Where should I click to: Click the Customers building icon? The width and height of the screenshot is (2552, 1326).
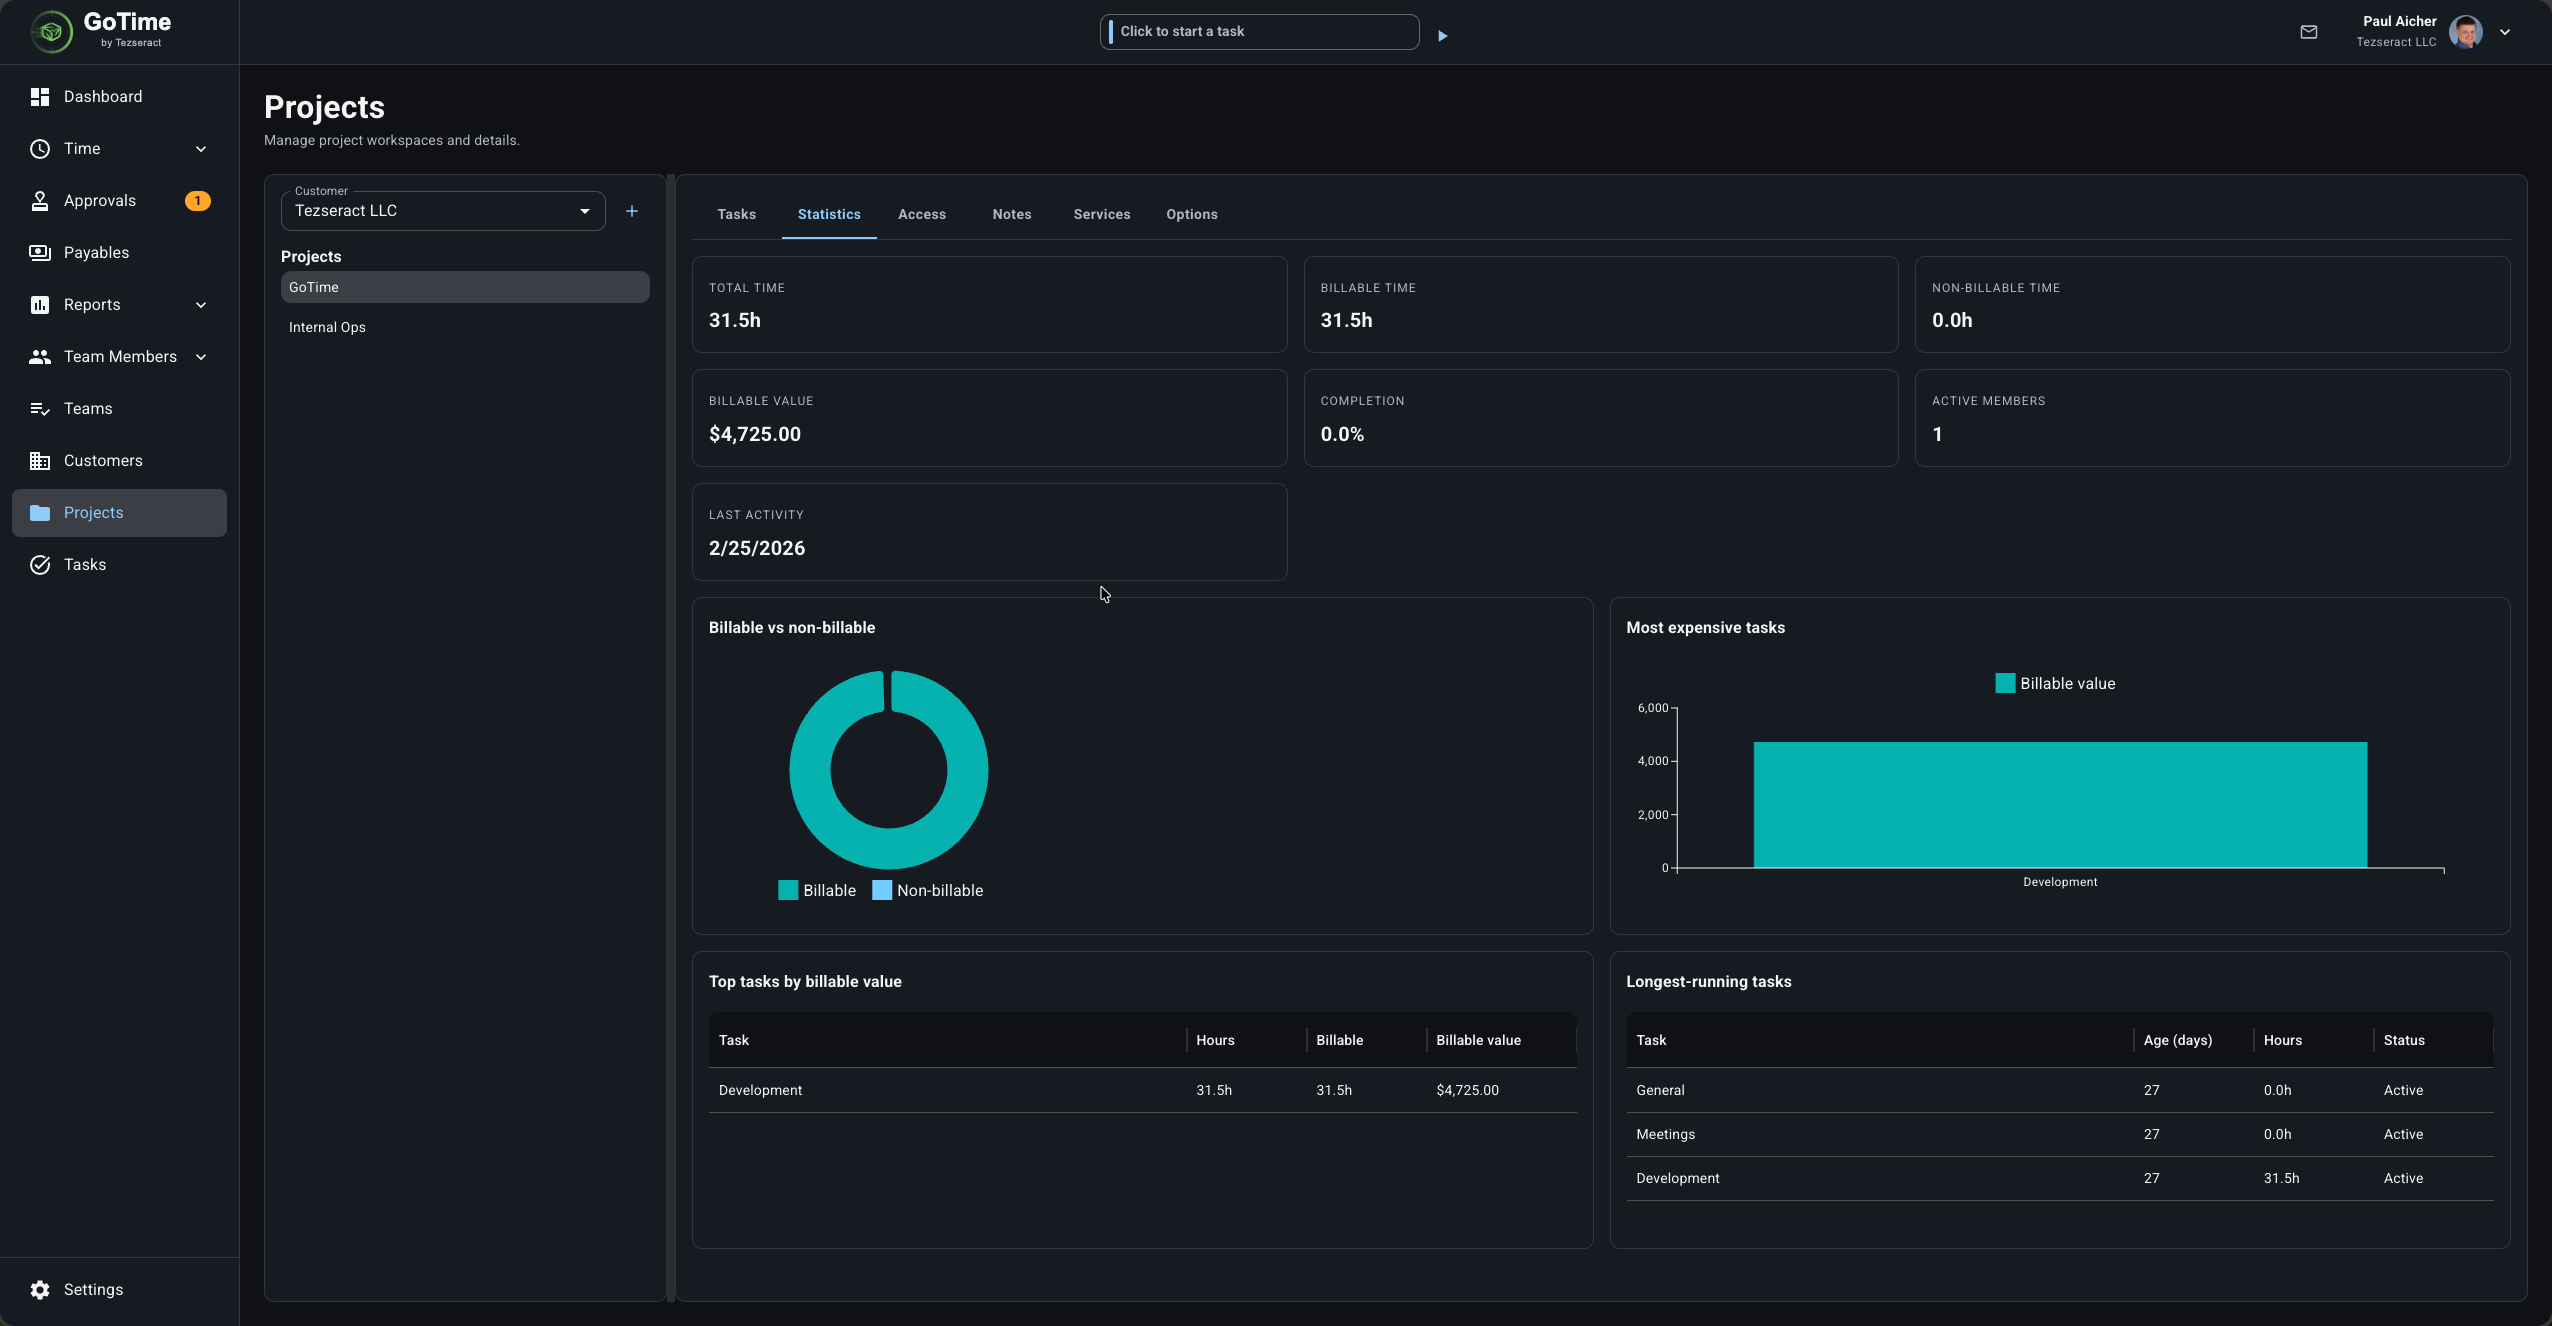pos(40,461)
